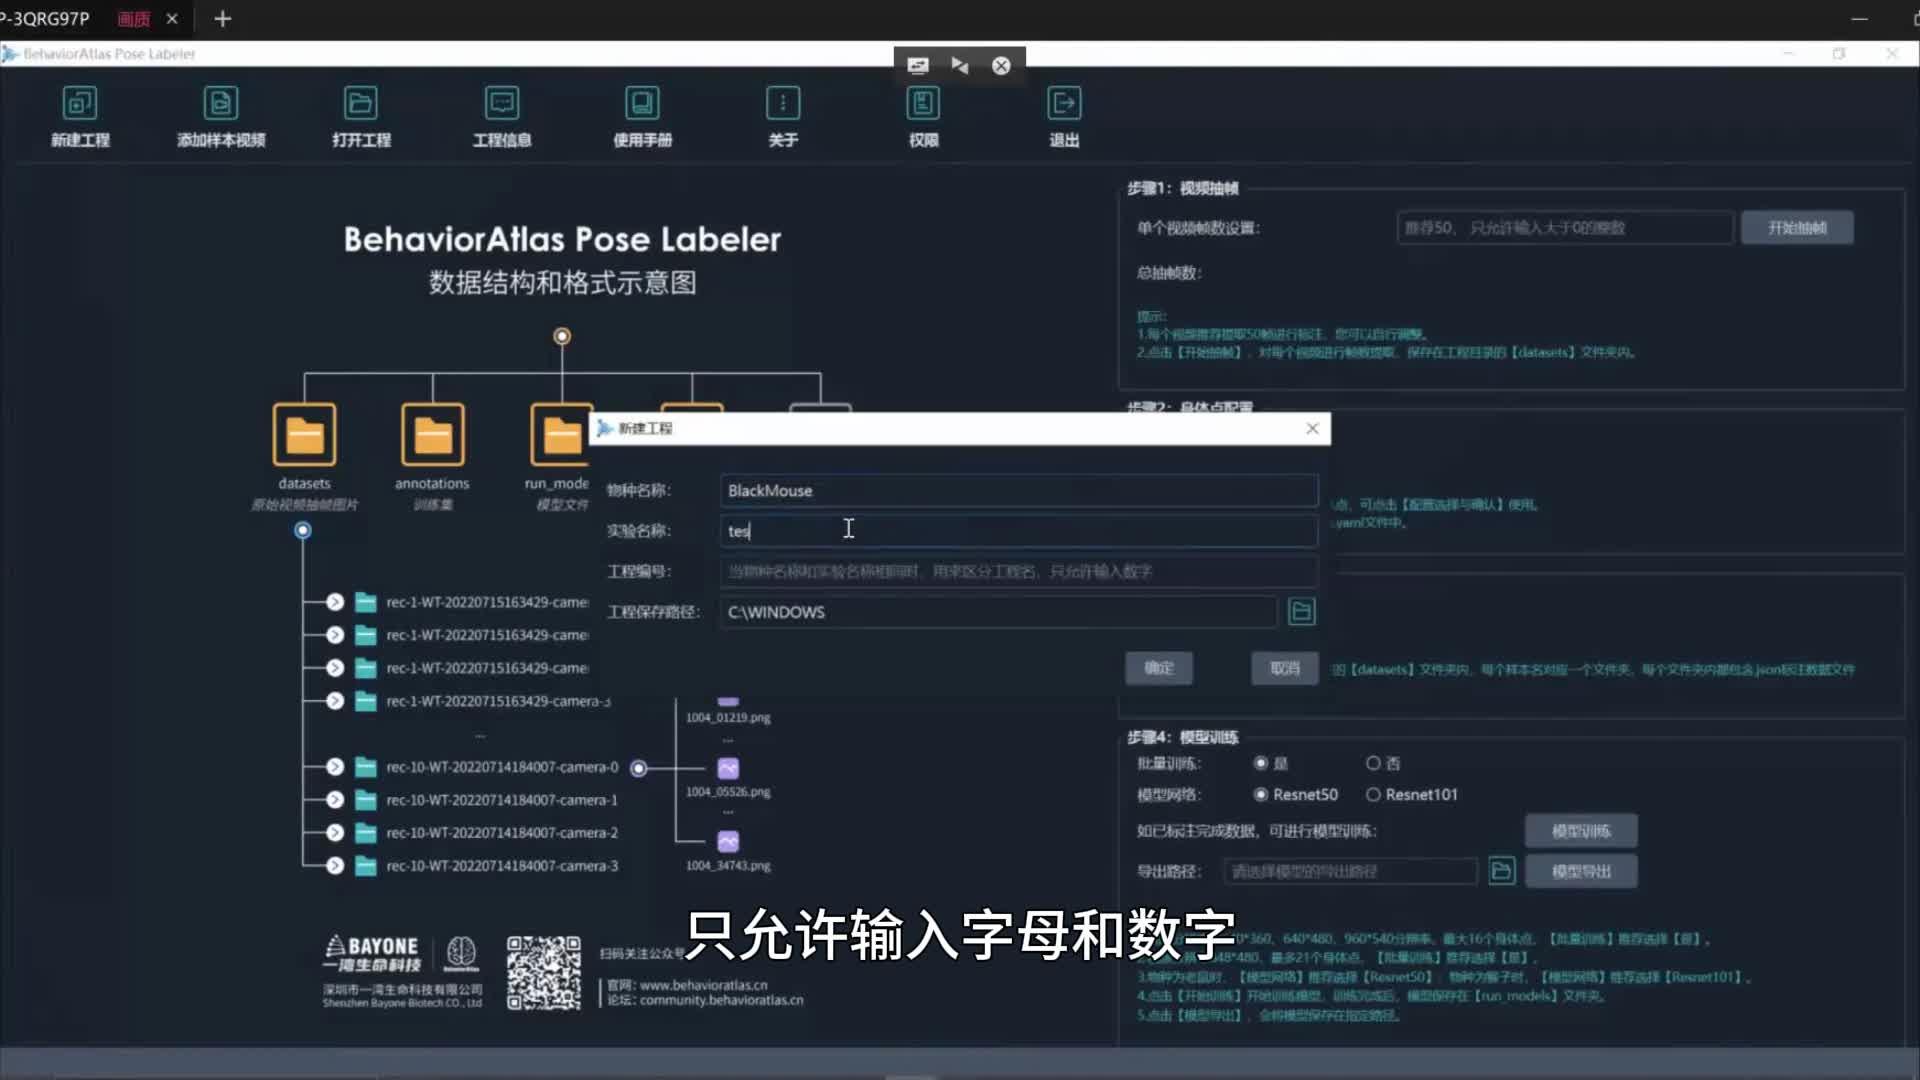Expand the first rec-1-WT-20220715163429 folder row

point(335,602)
